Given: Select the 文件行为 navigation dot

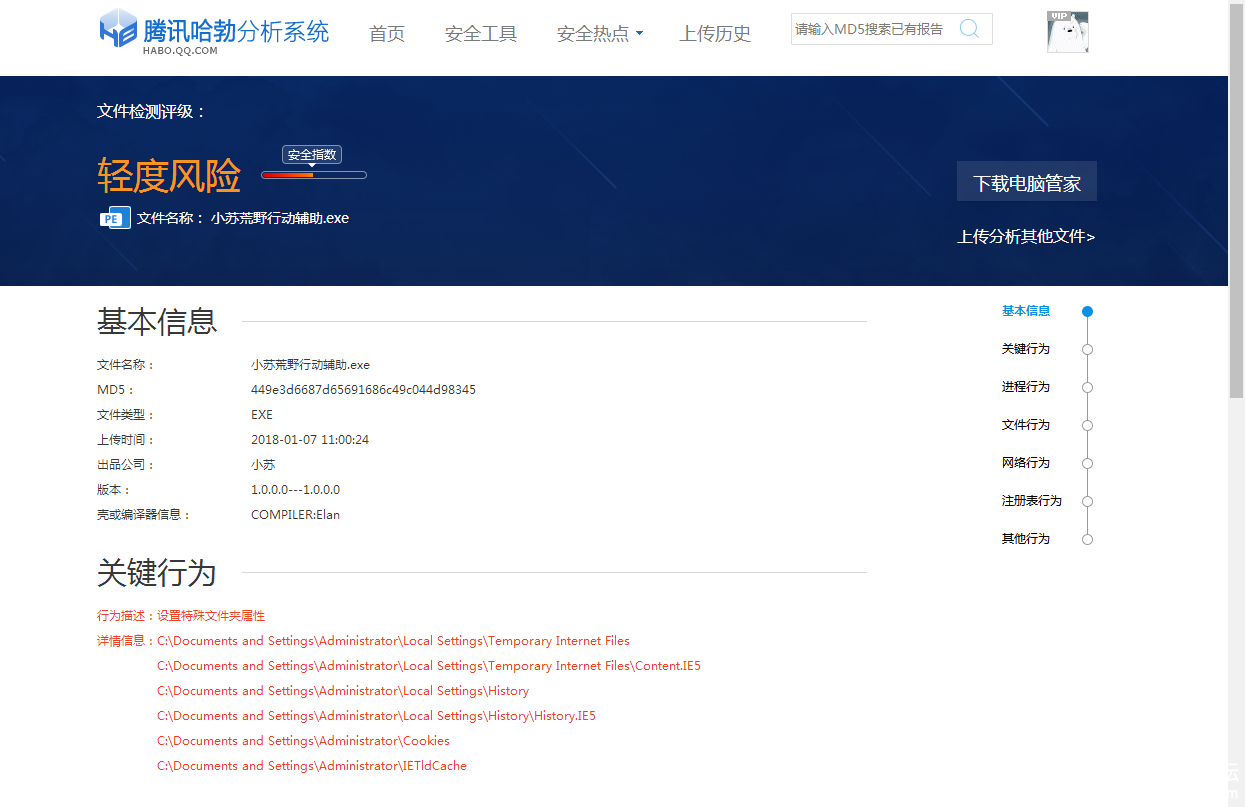Looking at the screenshot, I should (1088, 426).
